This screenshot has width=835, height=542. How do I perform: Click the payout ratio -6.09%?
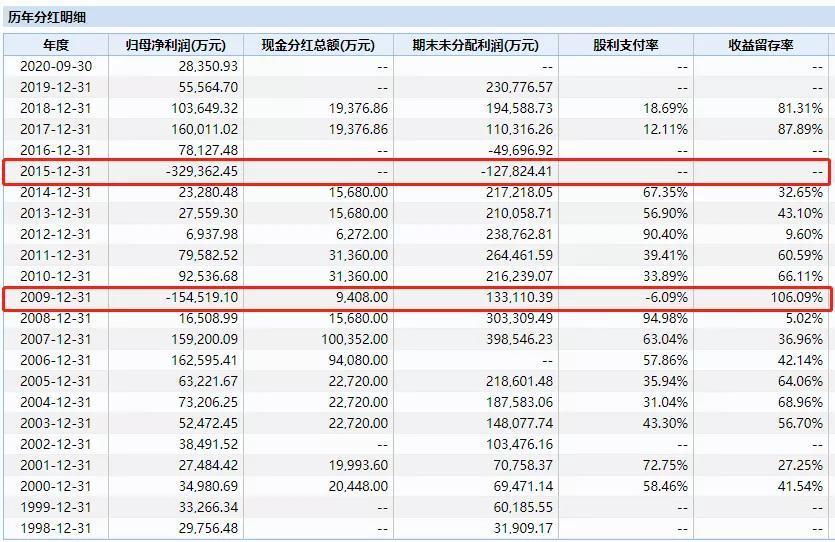[x=666, y=297]
